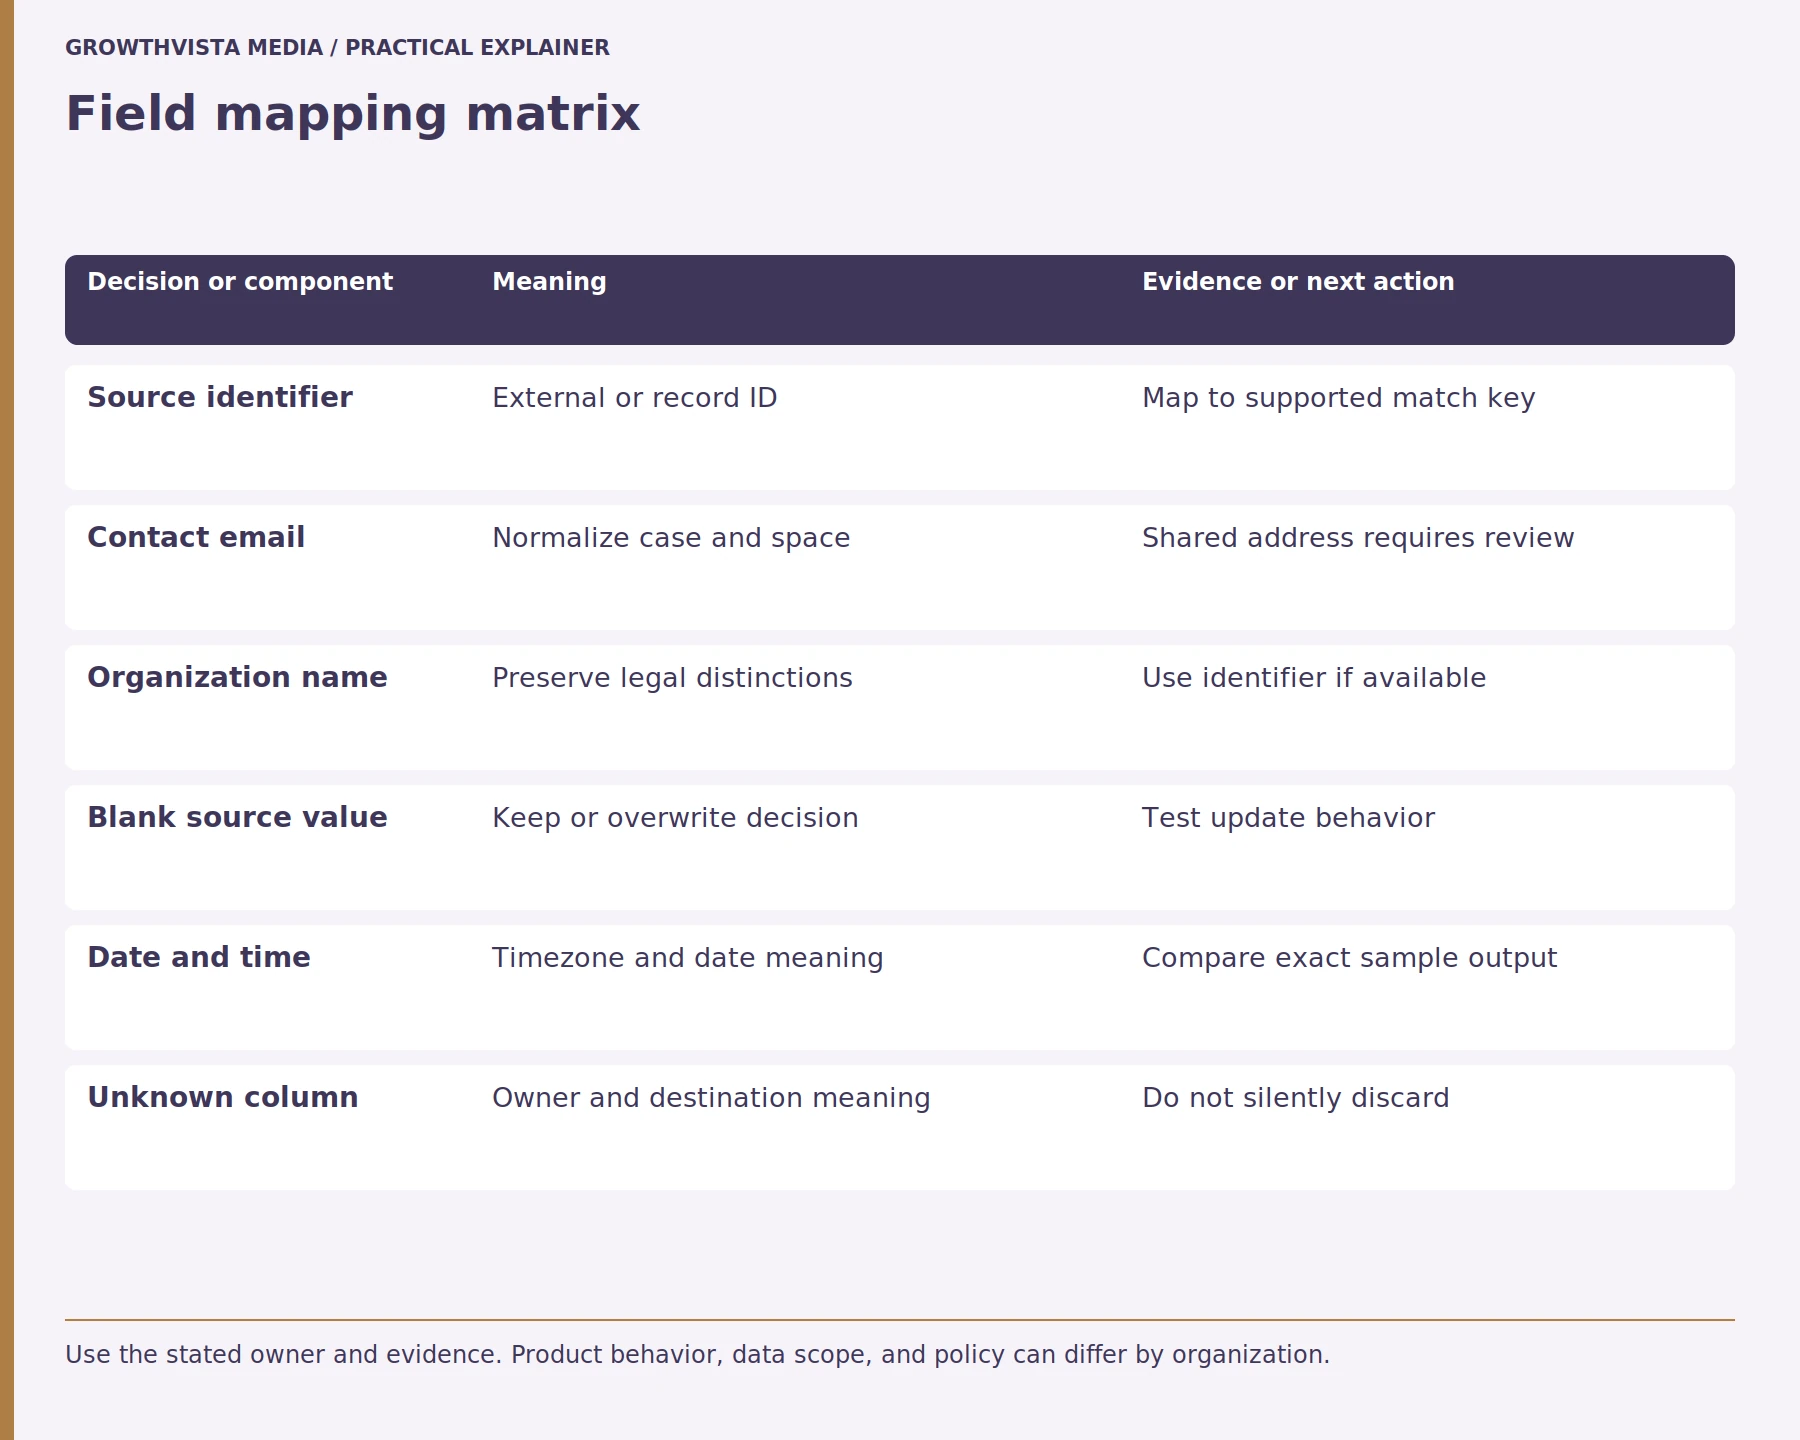The image size is (1800, 1440).
Task: Click 'External or record ID' cell
Action: 634,398
